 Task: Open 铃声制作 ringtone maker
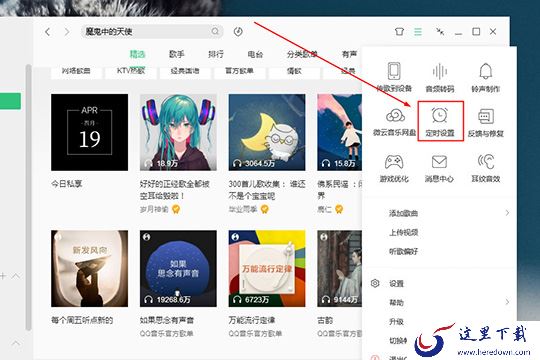click(x=486, y=77)
